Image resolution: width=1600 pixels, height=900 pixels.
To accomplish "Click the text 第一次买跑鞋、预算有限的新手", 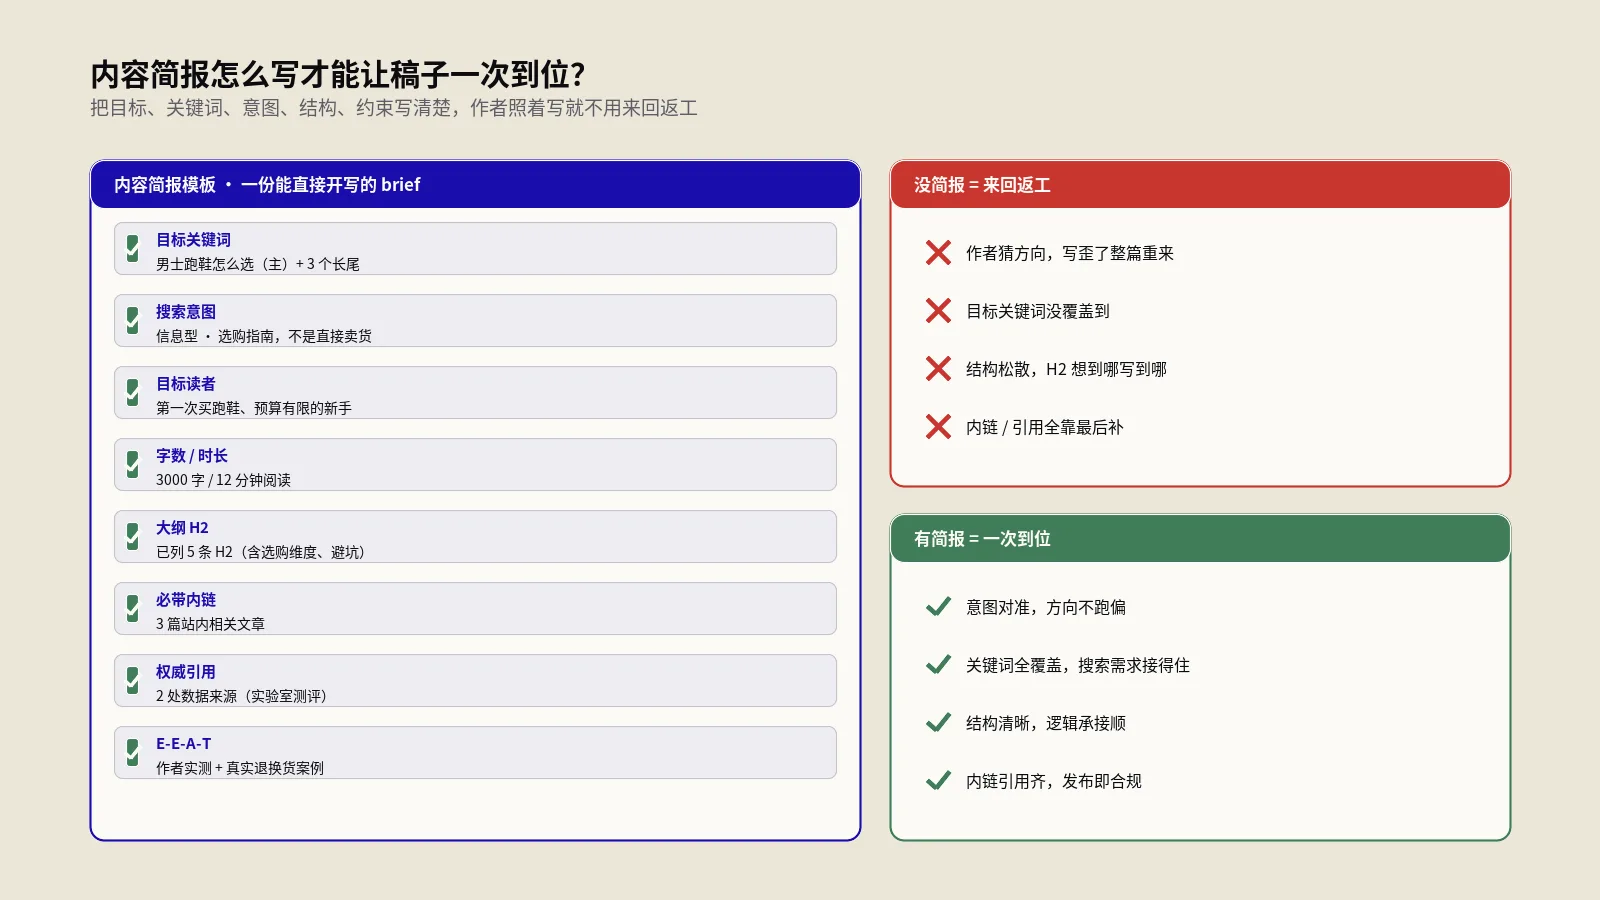I will pyautogui.click(x=254, y=408).
